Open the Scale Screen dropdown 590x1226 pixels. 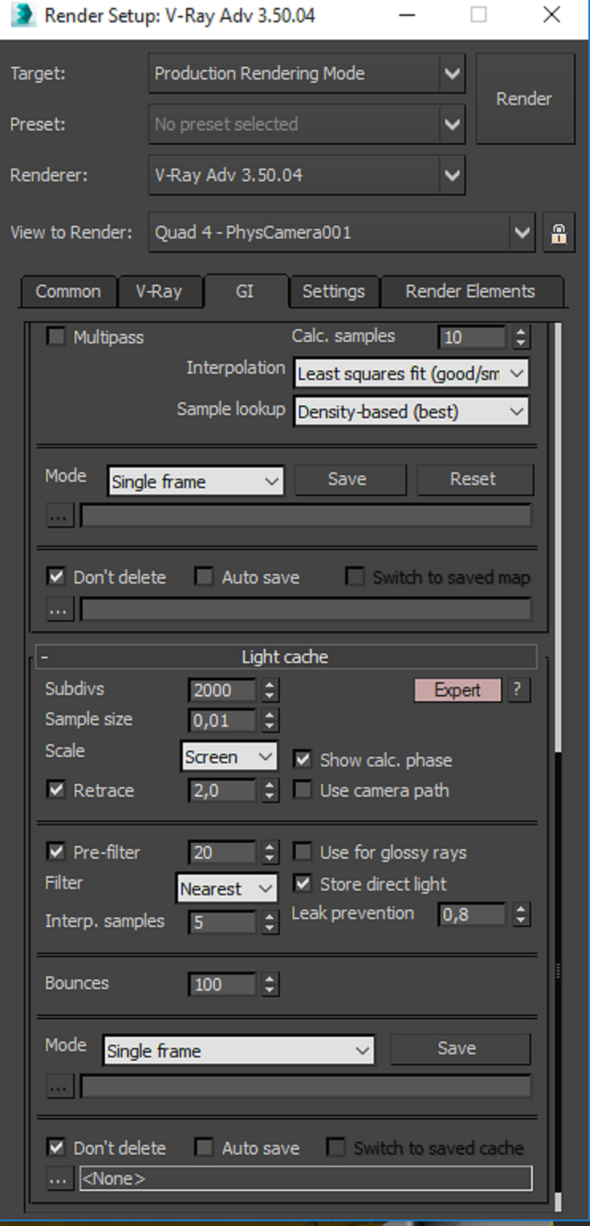[229, 757]
